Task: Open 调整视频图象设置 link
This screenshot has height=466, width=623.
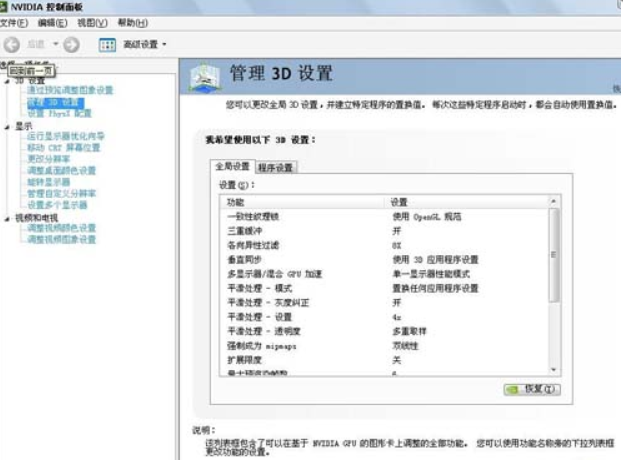Action: click(62, 240)
